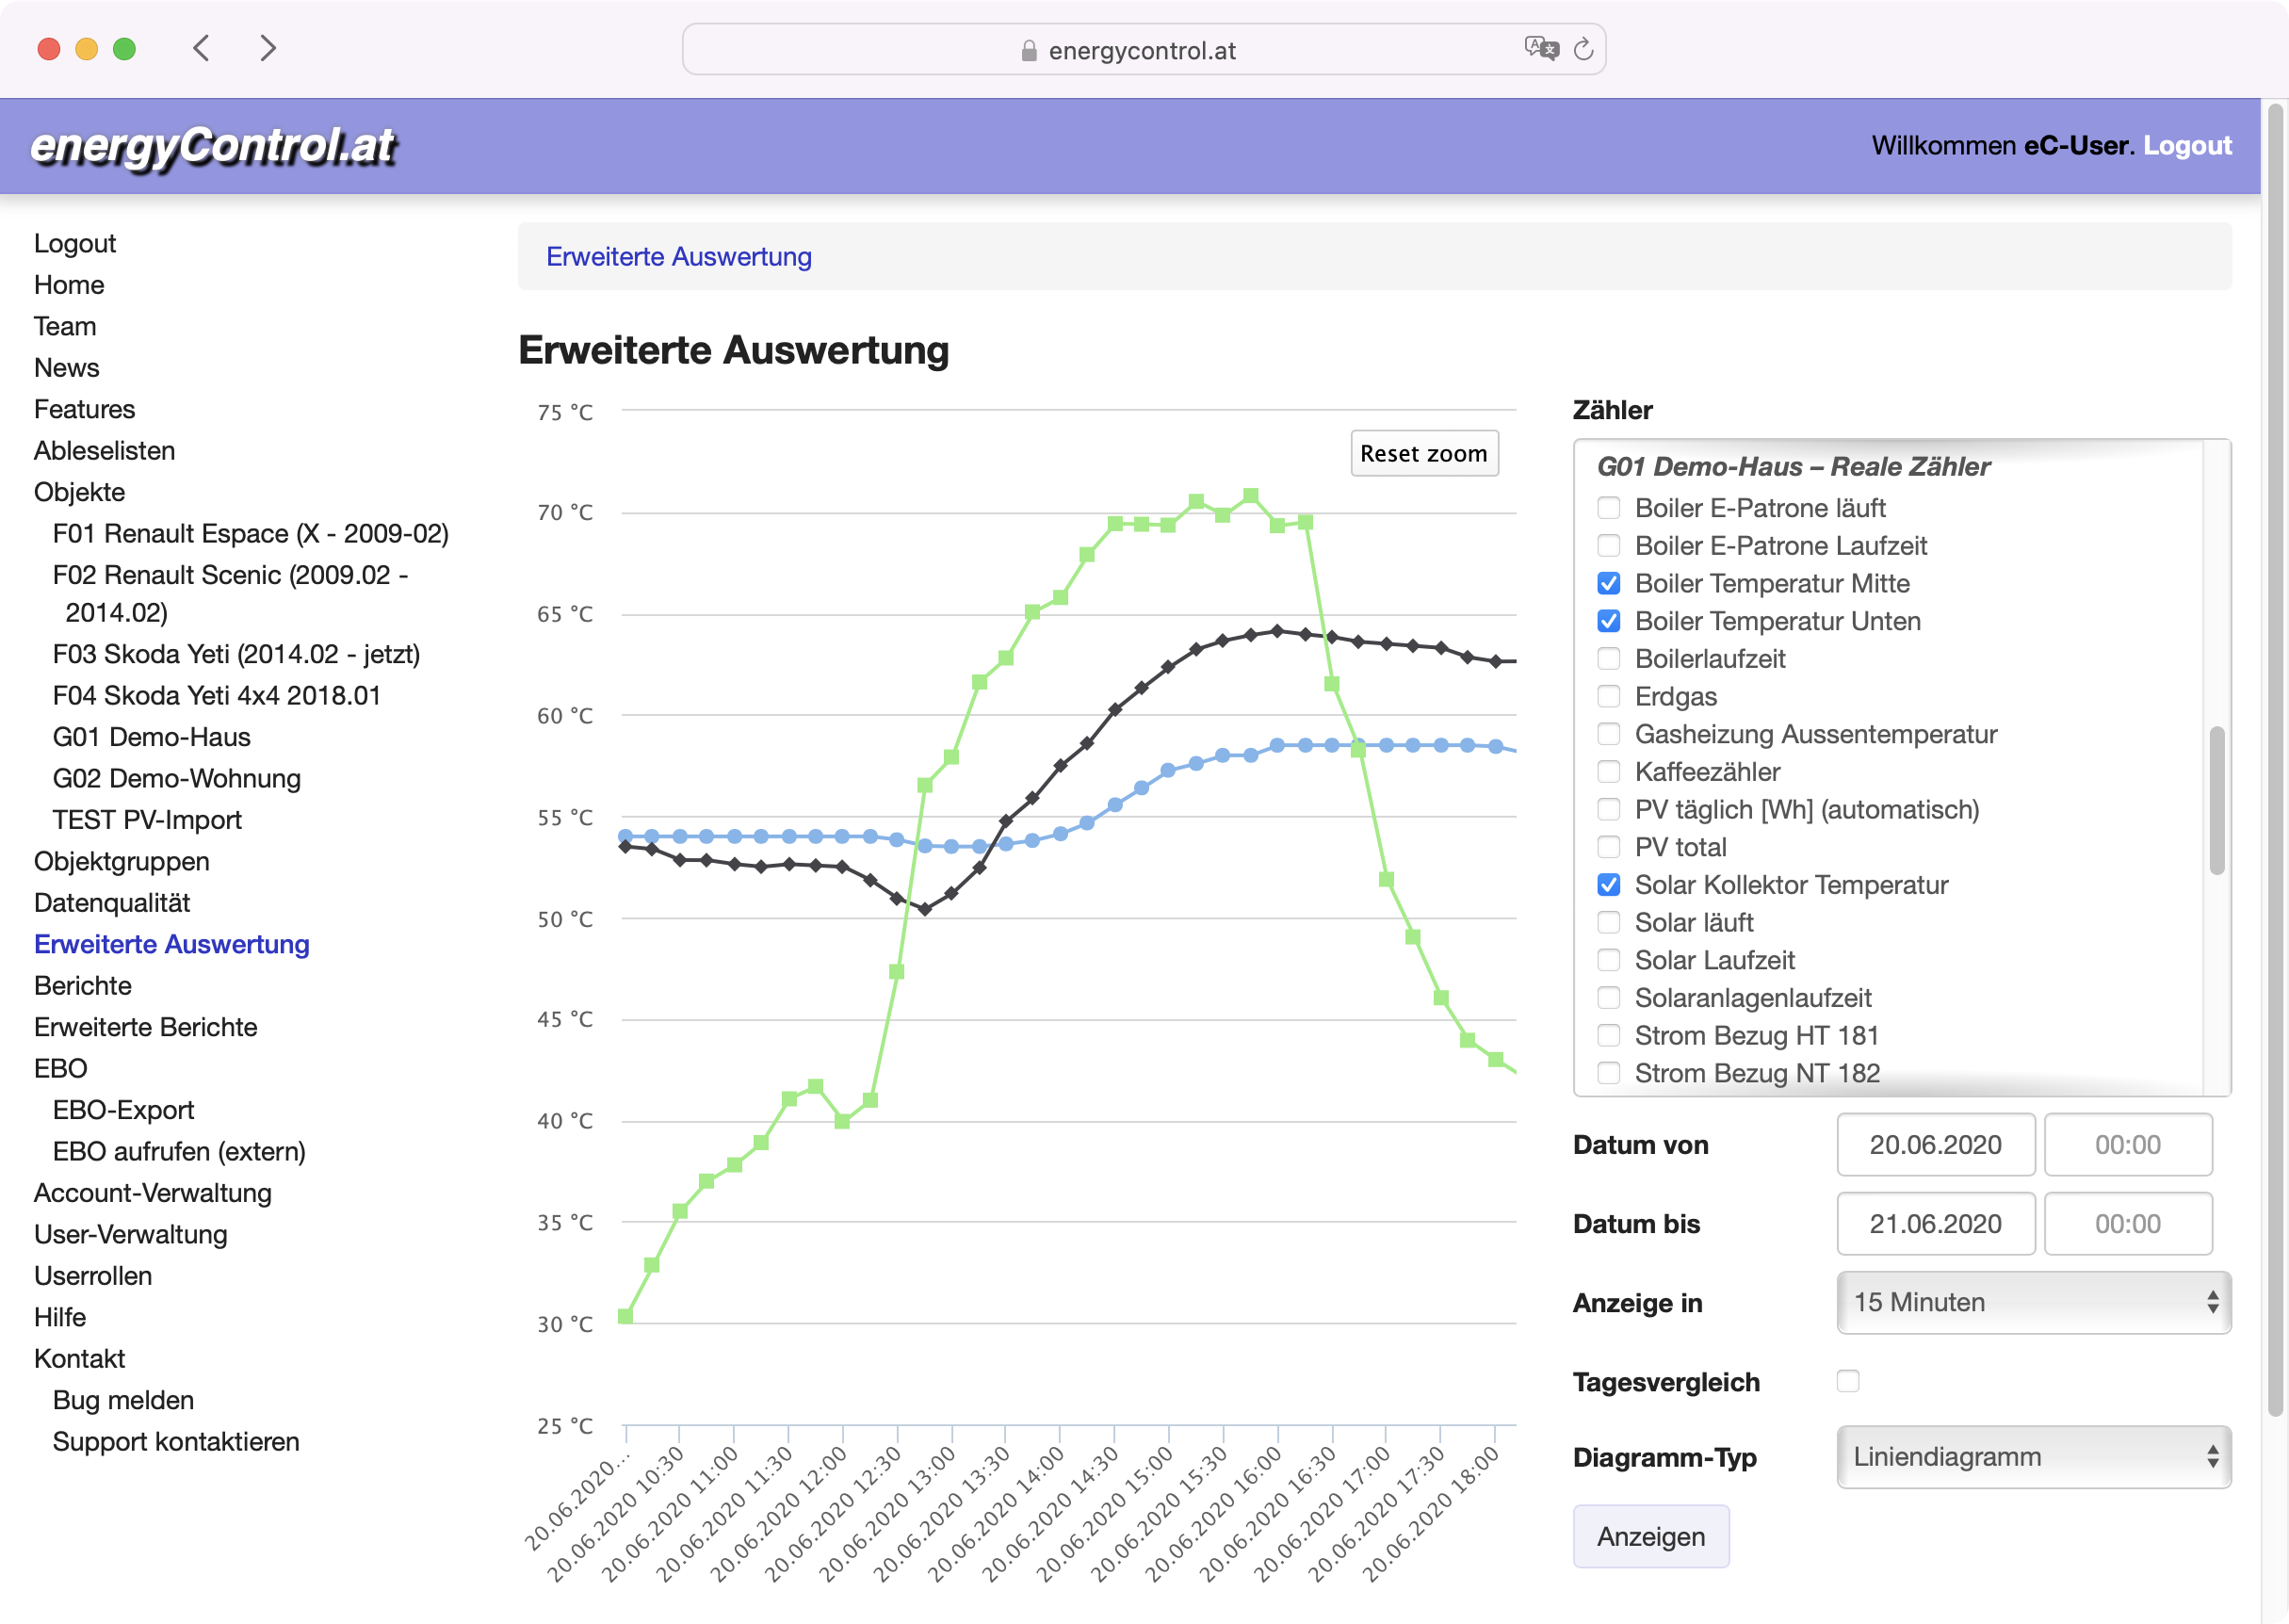
Task: Open the Diagramm-Typ dropdown
Action: pos(2033,1457)
